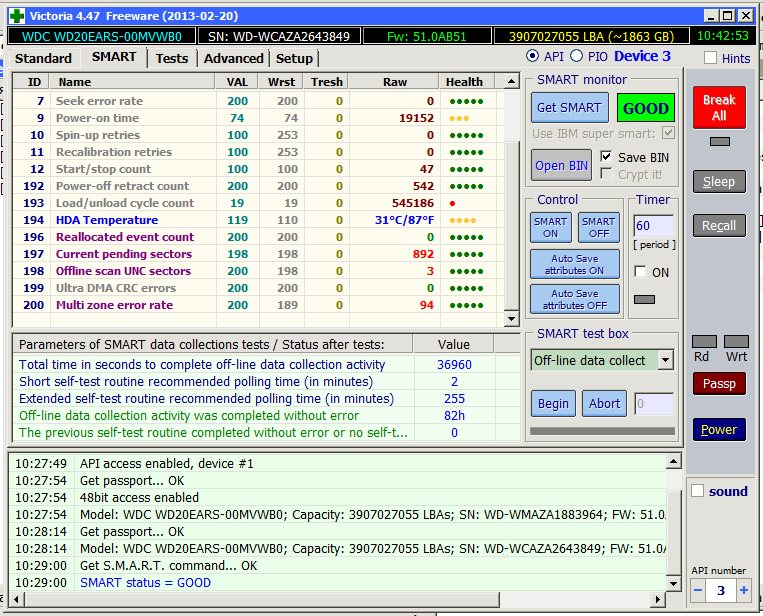Increase API number with plus button
Viewport: 763px width, 616px height.
[744, 590]
